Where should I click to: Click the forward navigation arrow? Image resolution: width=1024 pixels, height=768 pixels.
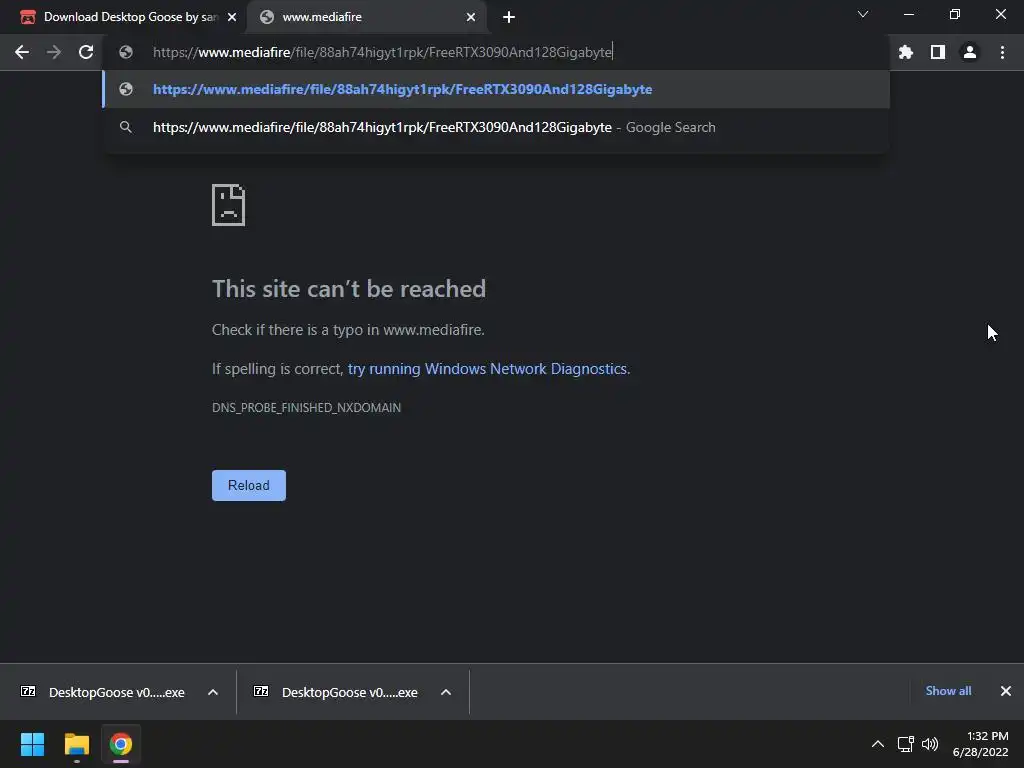tap(54, 52)
